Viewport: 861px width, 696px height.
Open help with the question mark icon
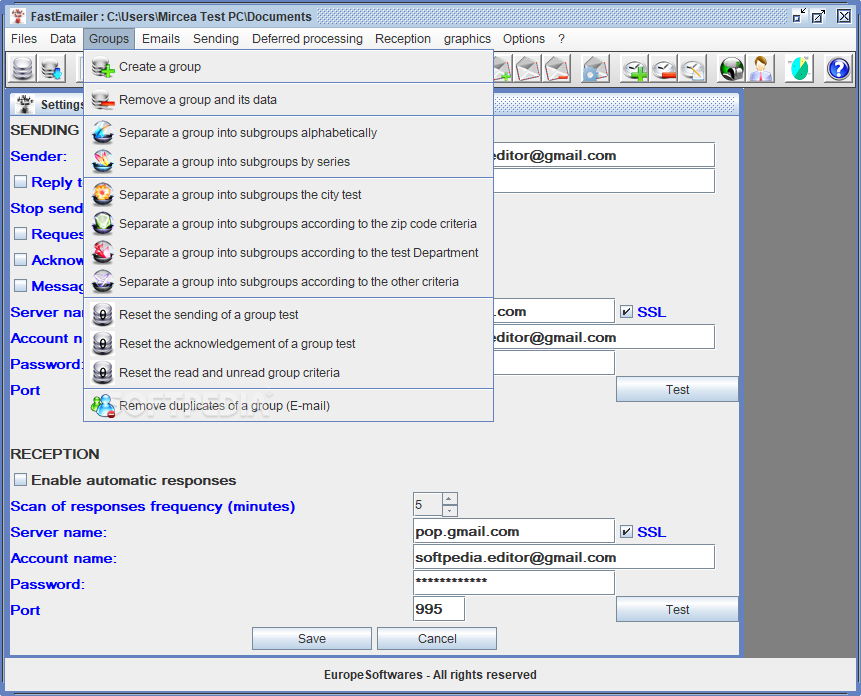click(x=838, y=69)
